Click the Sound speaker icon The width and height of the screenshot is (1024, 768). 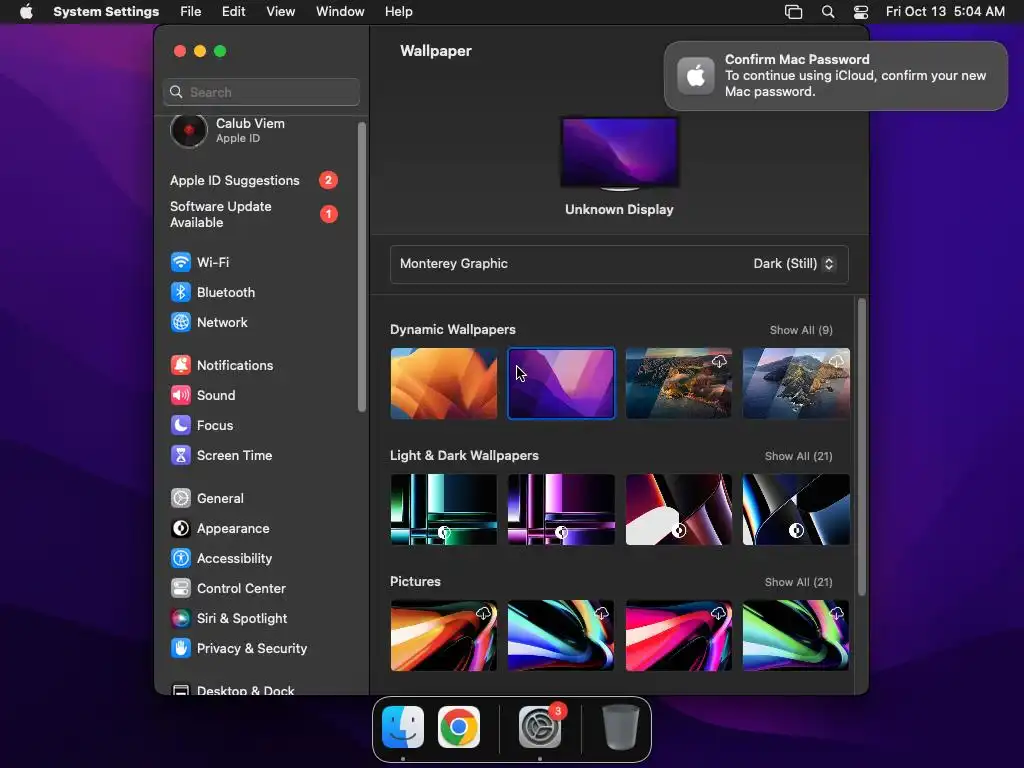click(180, 396)
